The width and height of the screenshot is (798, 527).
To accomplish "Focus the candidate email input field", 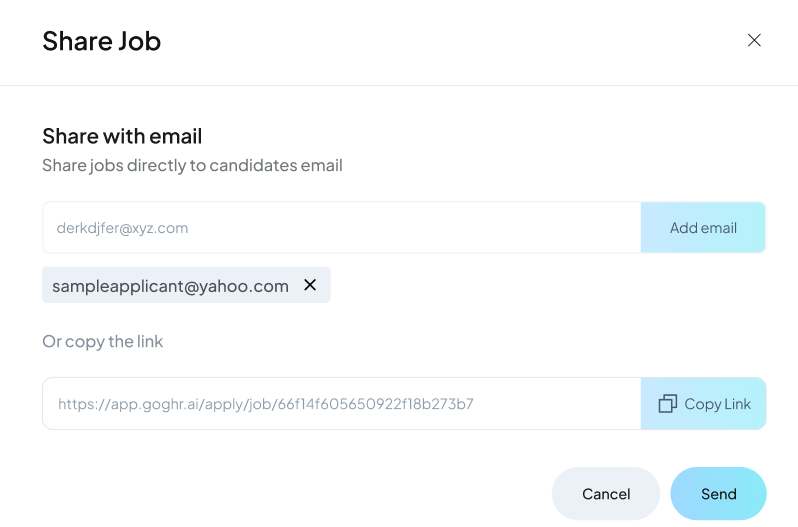I will [341, 227].
